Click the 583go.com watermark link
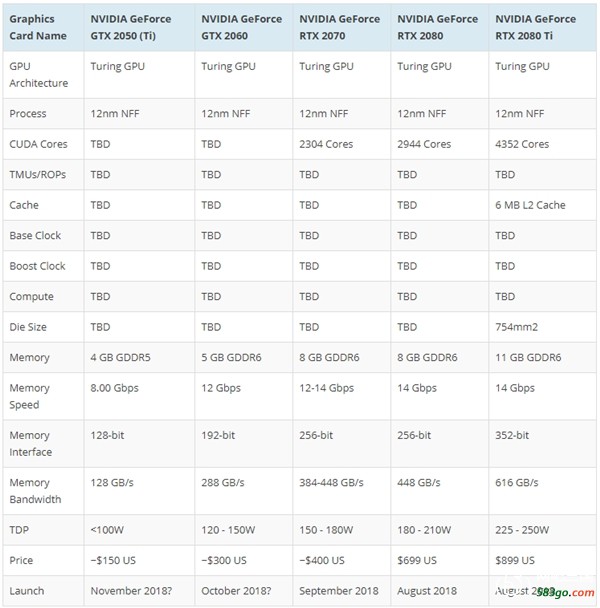Image resolution: width=600 pixels, height=608 pixels. tap(565, 592)
